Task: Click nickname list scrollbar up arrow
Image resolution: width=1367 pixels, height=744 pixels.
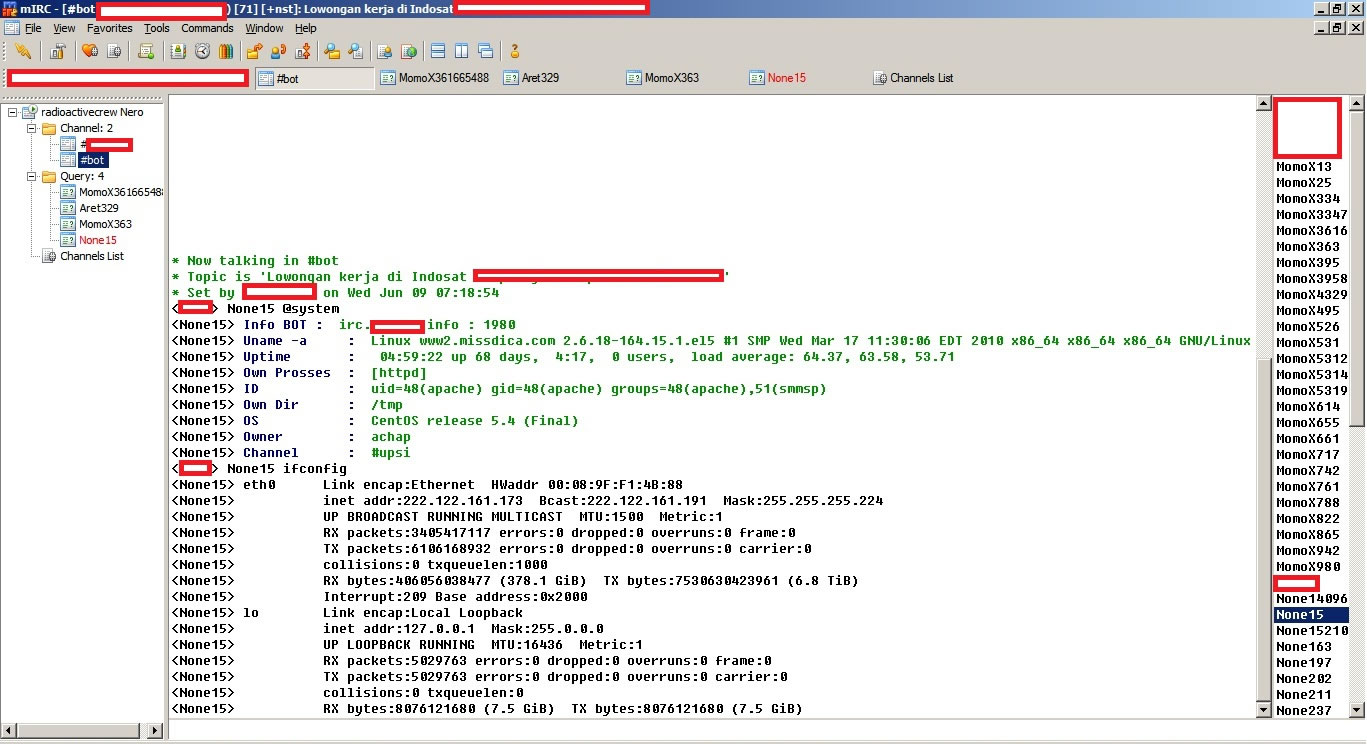Action: point(1358,102)
